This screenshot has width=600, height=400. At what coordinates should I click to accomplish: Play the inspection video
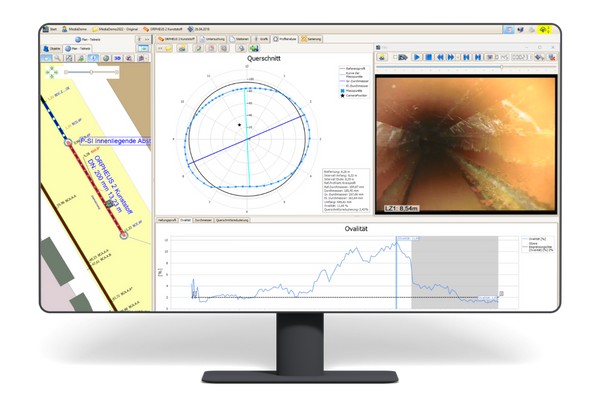[417, 57]
